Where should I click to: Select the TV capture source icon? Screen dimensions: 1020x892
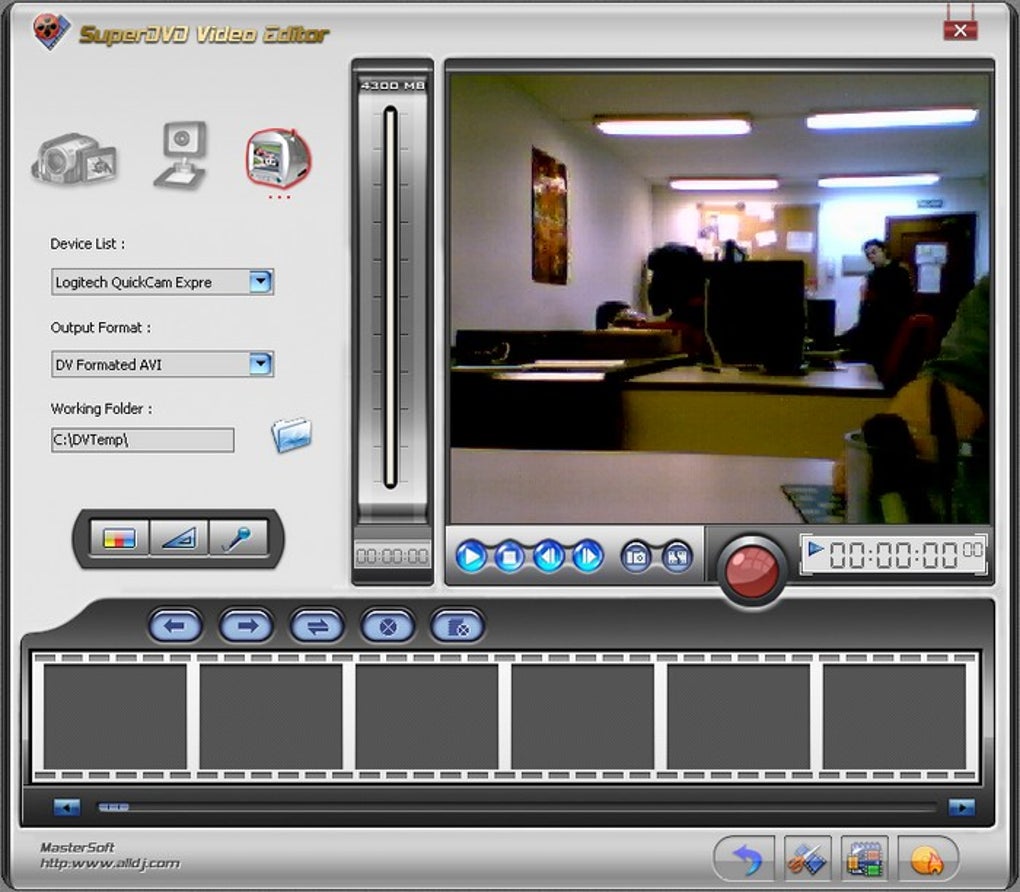click(277, 158)
